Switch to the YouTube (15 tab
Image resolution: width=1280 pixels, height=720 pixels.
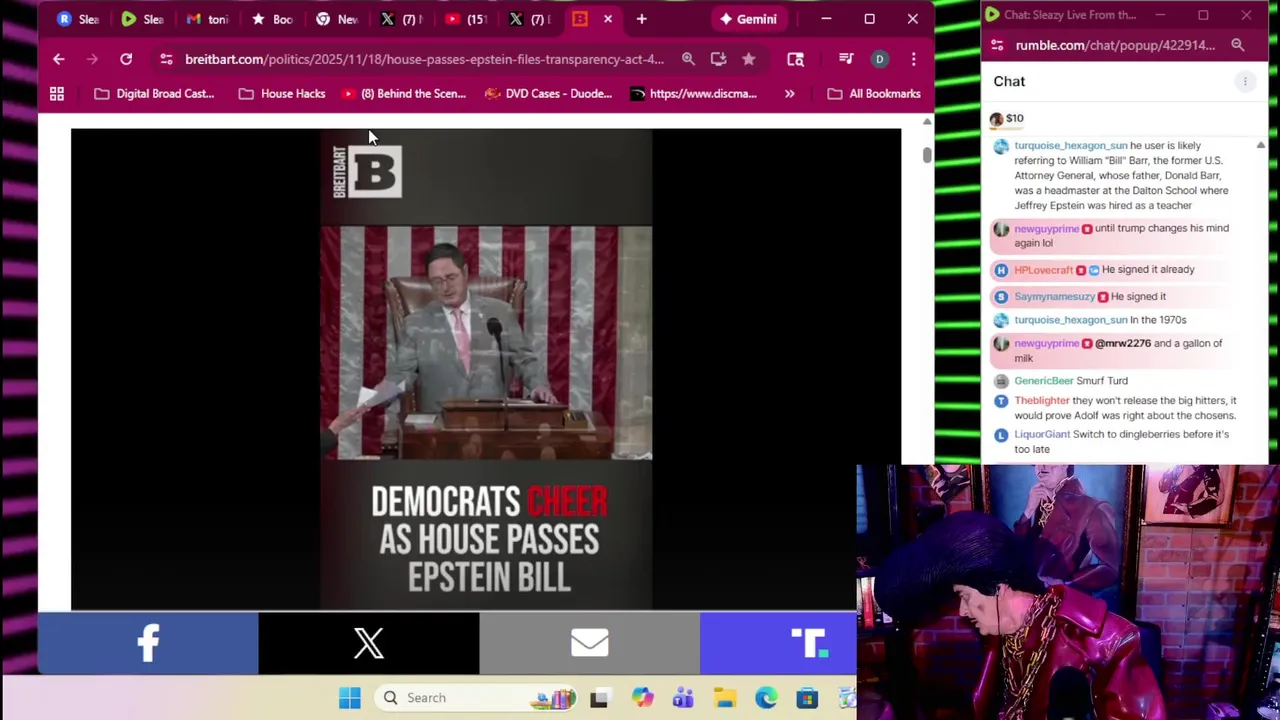pos(466,19)
